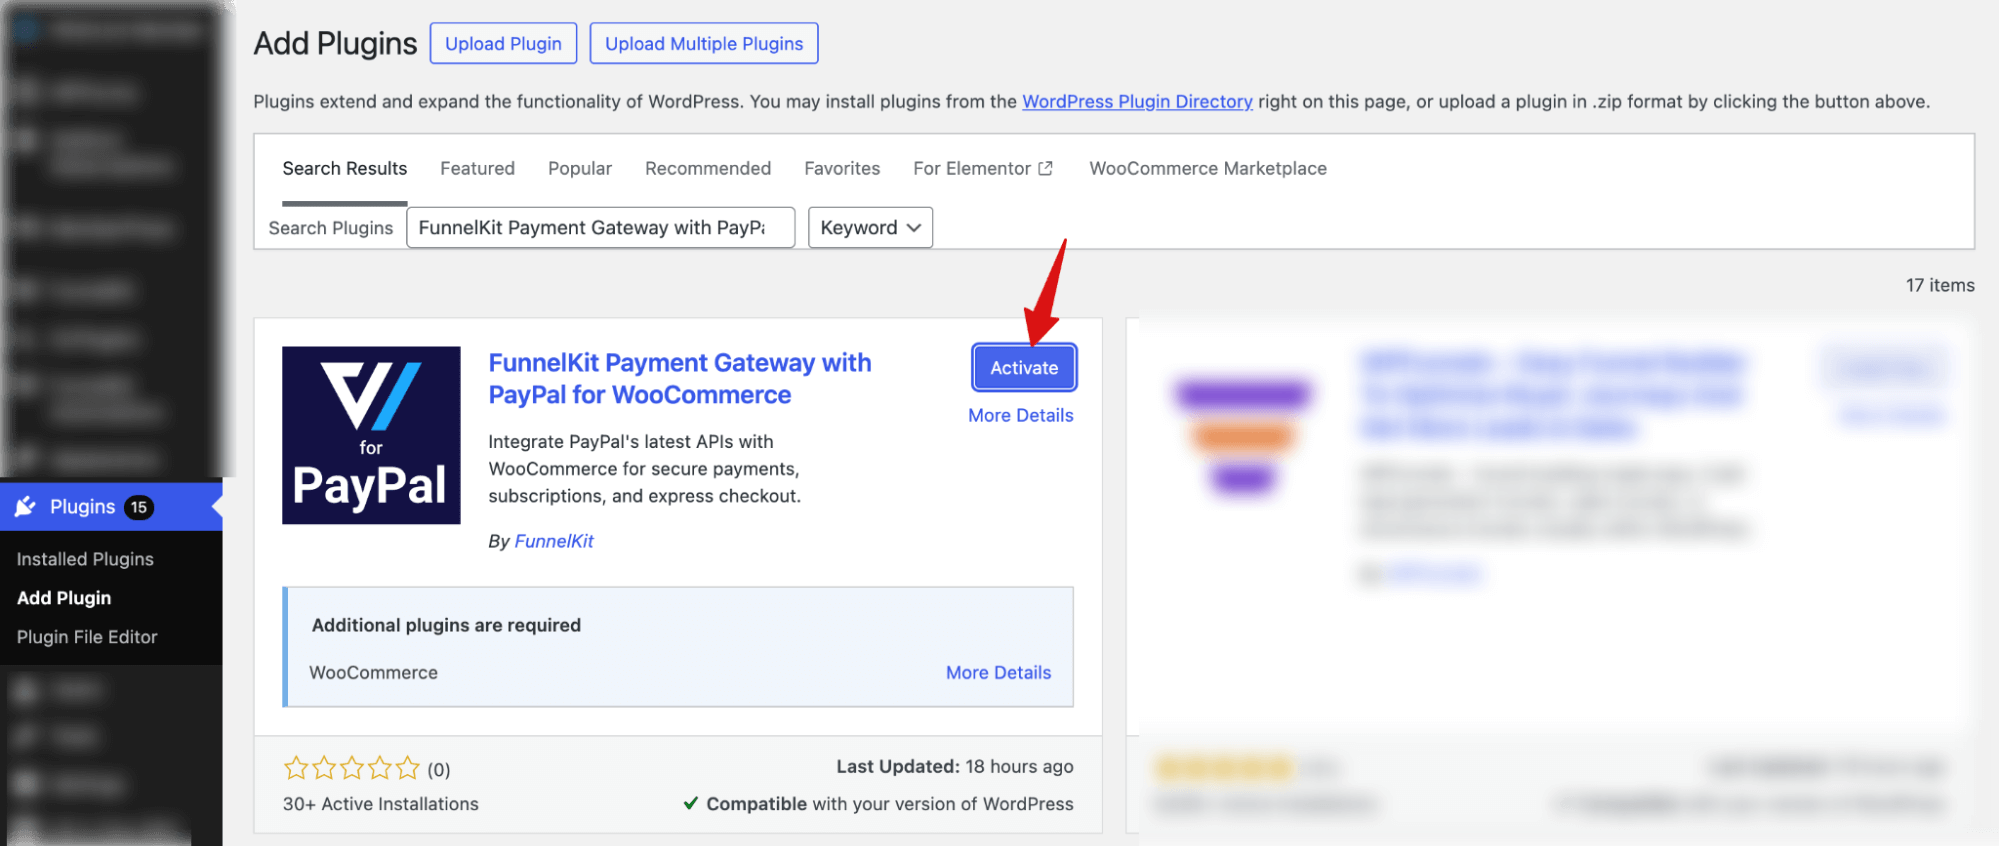Click the green compatibility checkmark
This screenshot has height=847, width=1999.
[690, 803]
